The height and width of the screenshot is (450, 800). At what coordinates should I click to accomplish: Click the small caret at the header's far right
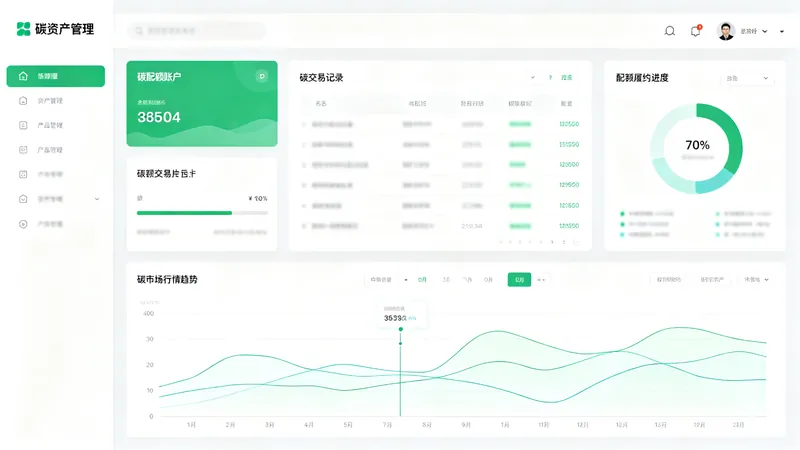click(x=782, y=32)
